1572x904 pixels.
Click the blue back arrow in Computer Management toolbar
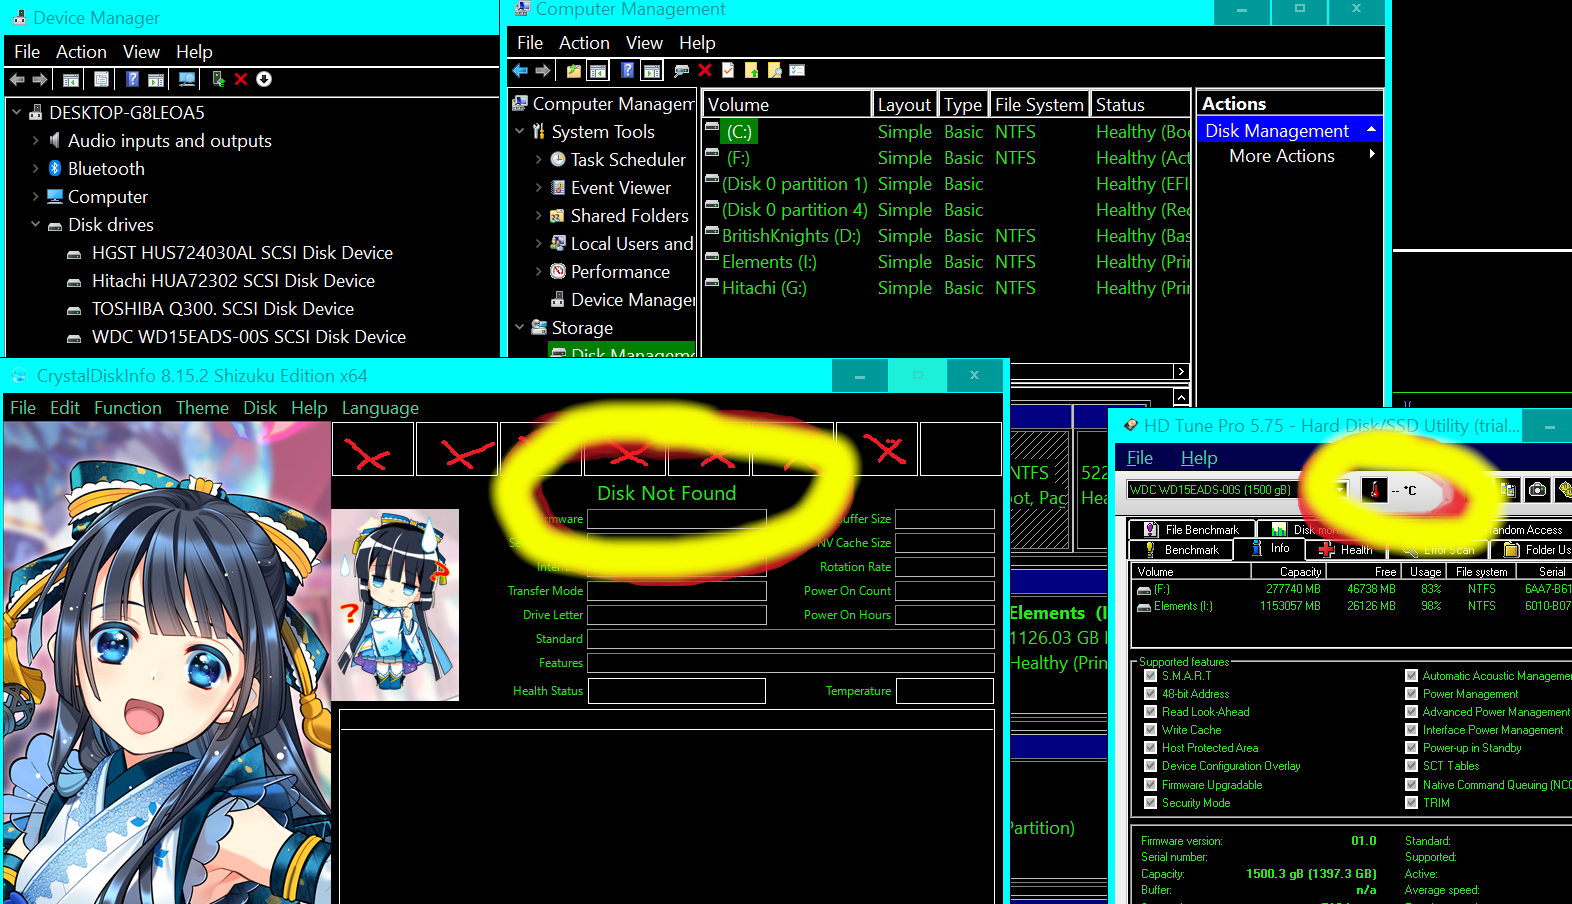click(x=520, y=70)
